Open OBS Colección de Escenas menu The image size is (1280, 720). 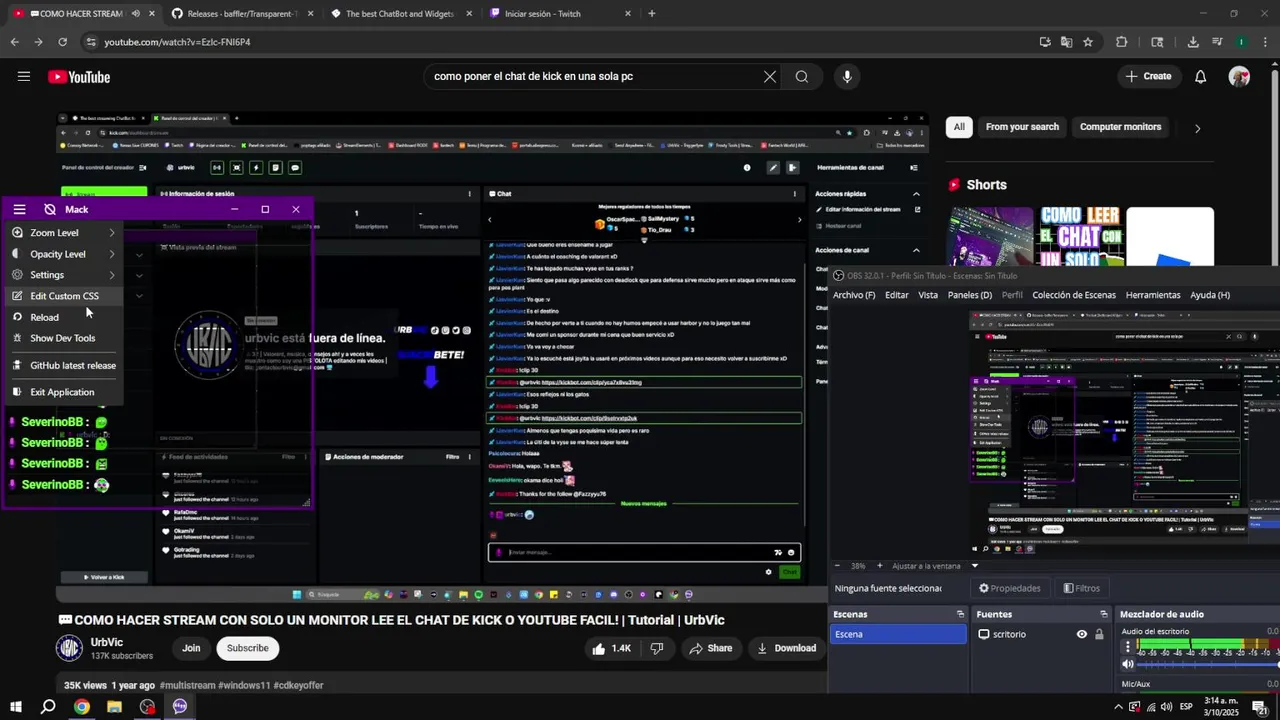(1074, 295)
